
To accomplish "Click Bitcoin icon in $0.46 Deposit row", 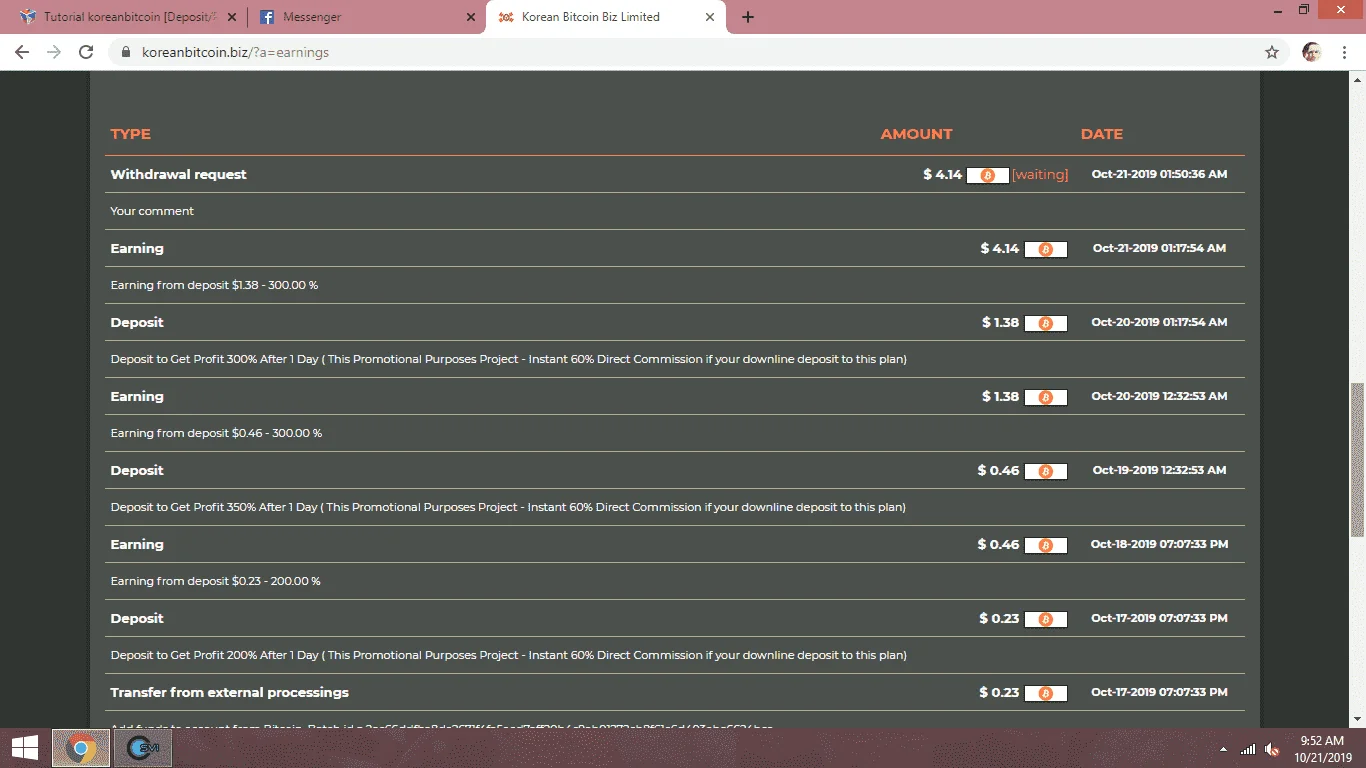I will point(1046,471).
